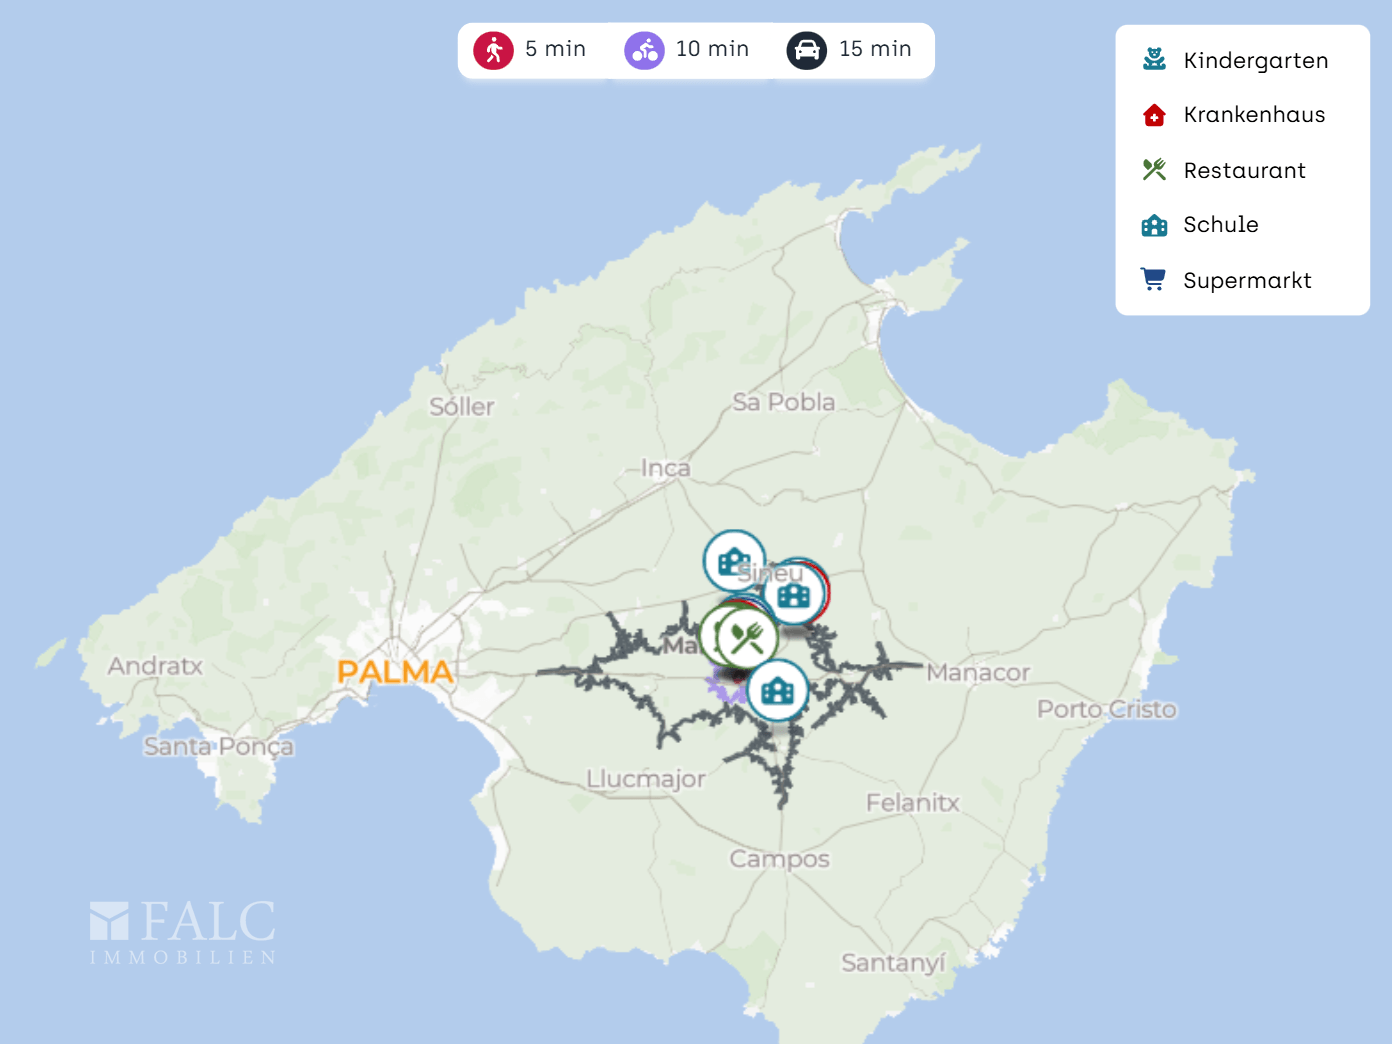1392x1044 pixels.
Task: Toggle the Supermarkt legend label
Action: (1247, 280)
